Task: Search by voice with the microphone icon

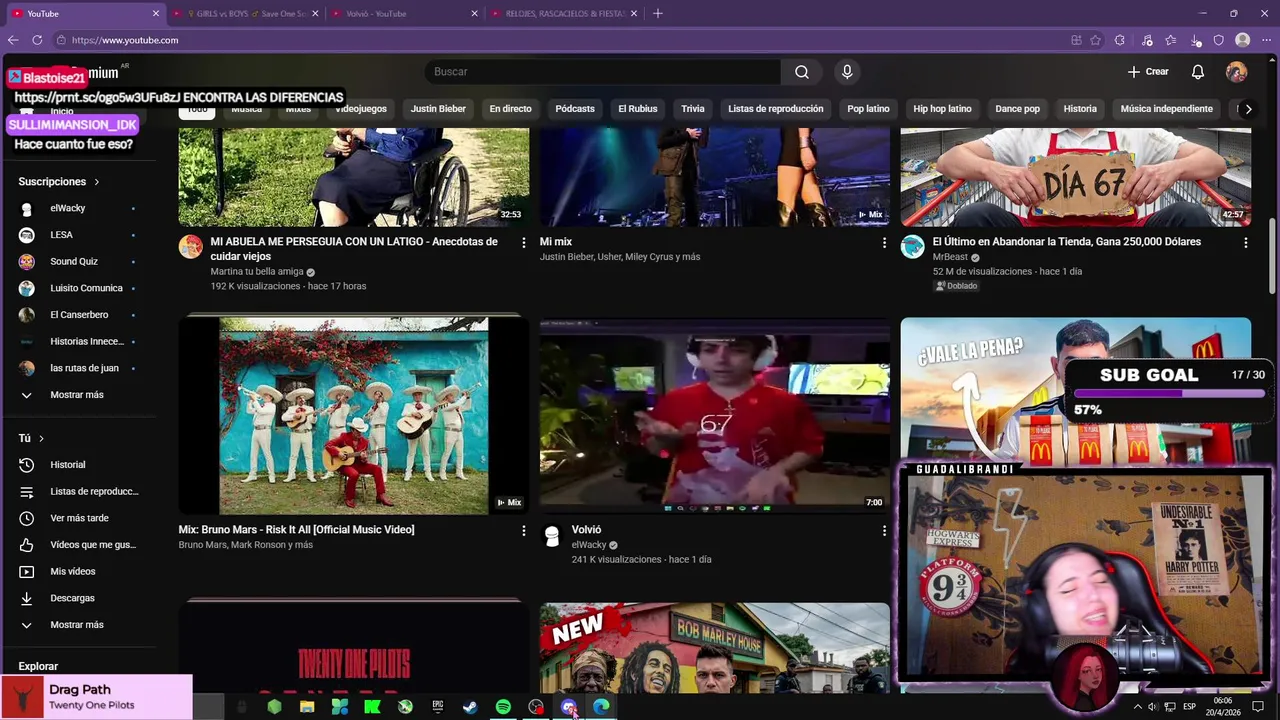Action: tap(847, 72)
